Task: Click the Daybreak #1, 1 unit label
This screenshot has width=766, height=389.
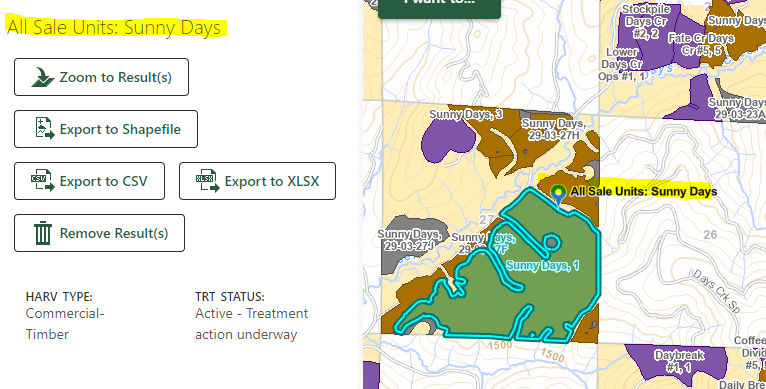Action: pyautogui.click(x=679, y=361)
